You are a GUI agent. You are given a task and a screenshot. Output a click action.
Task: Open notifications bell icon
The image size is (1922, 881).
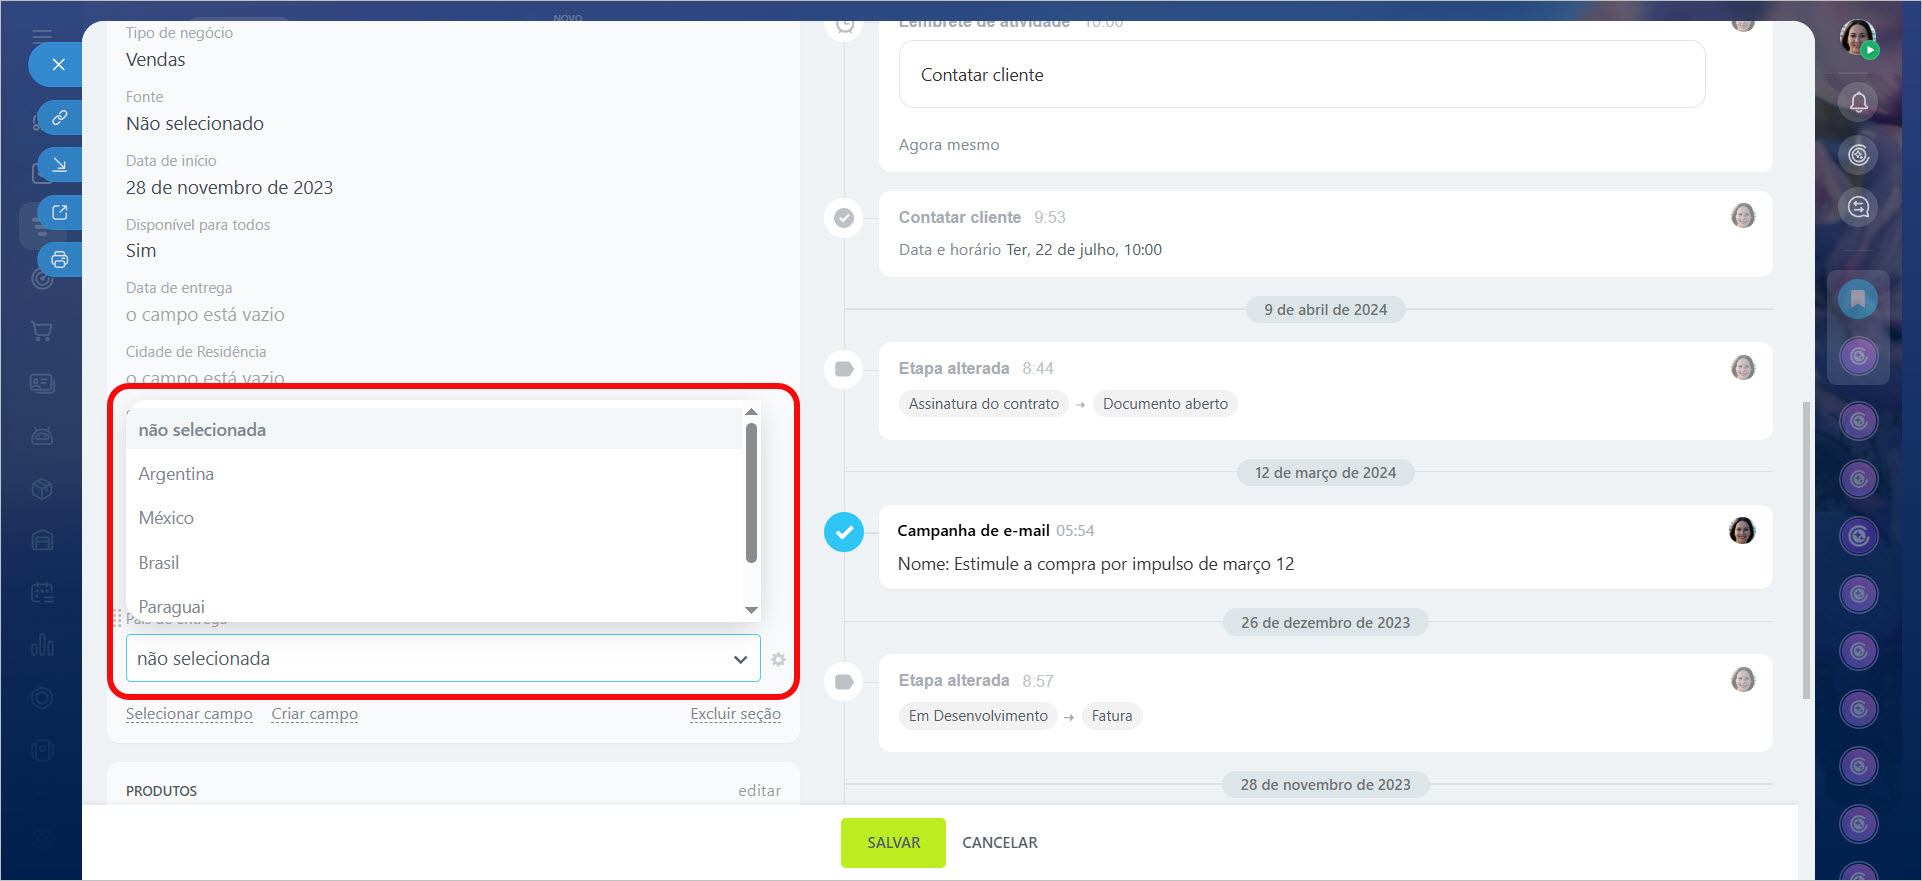click(x=1858, y=102)
